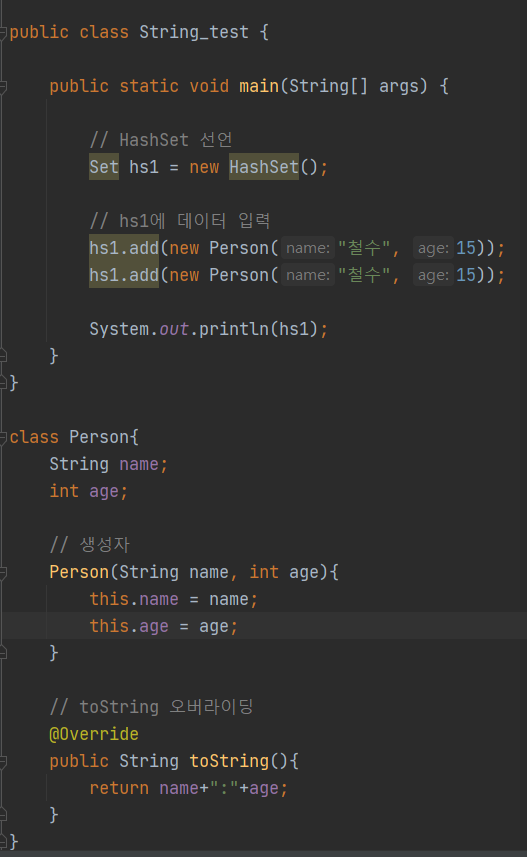The width and height of the screenshot is (527, 857).
Task: Click the highlighted Set type
Action: 104,167
